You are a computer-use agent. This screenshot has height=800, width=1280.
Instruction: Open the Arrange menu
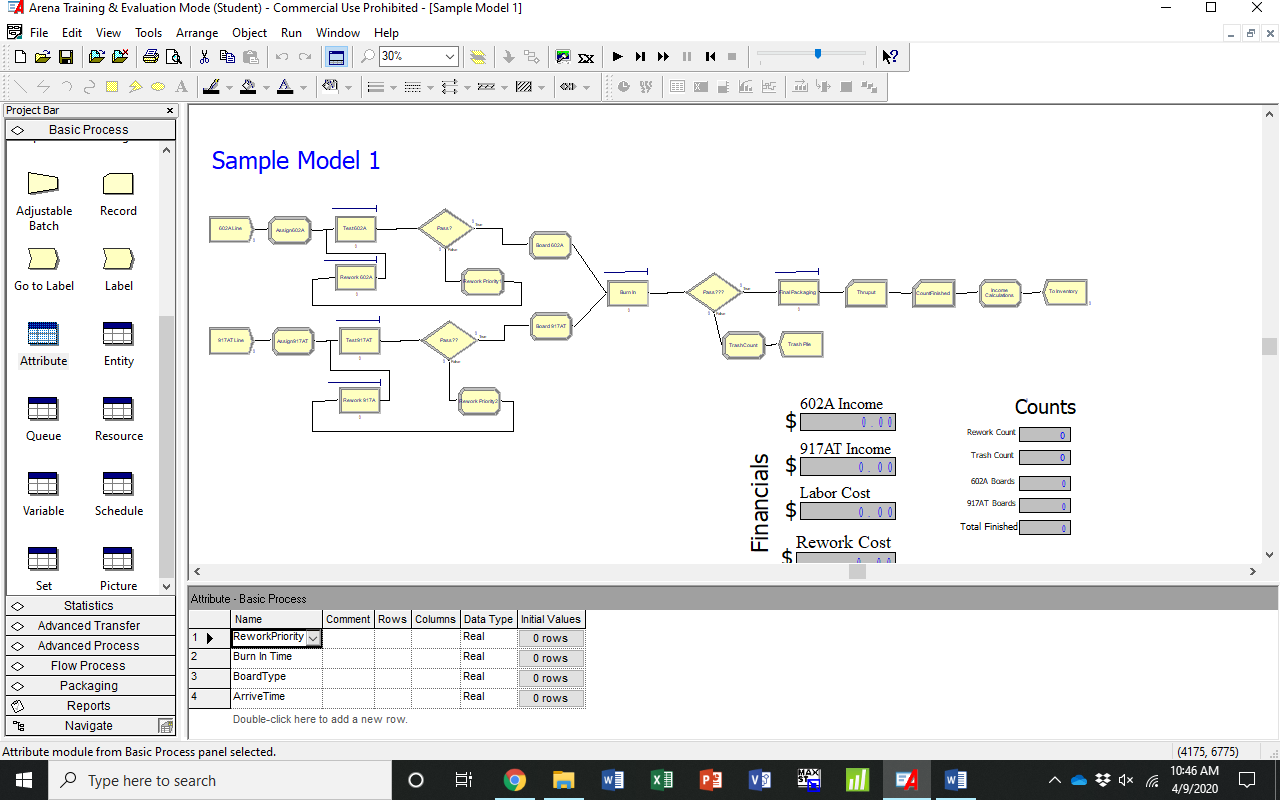[197, 33]
